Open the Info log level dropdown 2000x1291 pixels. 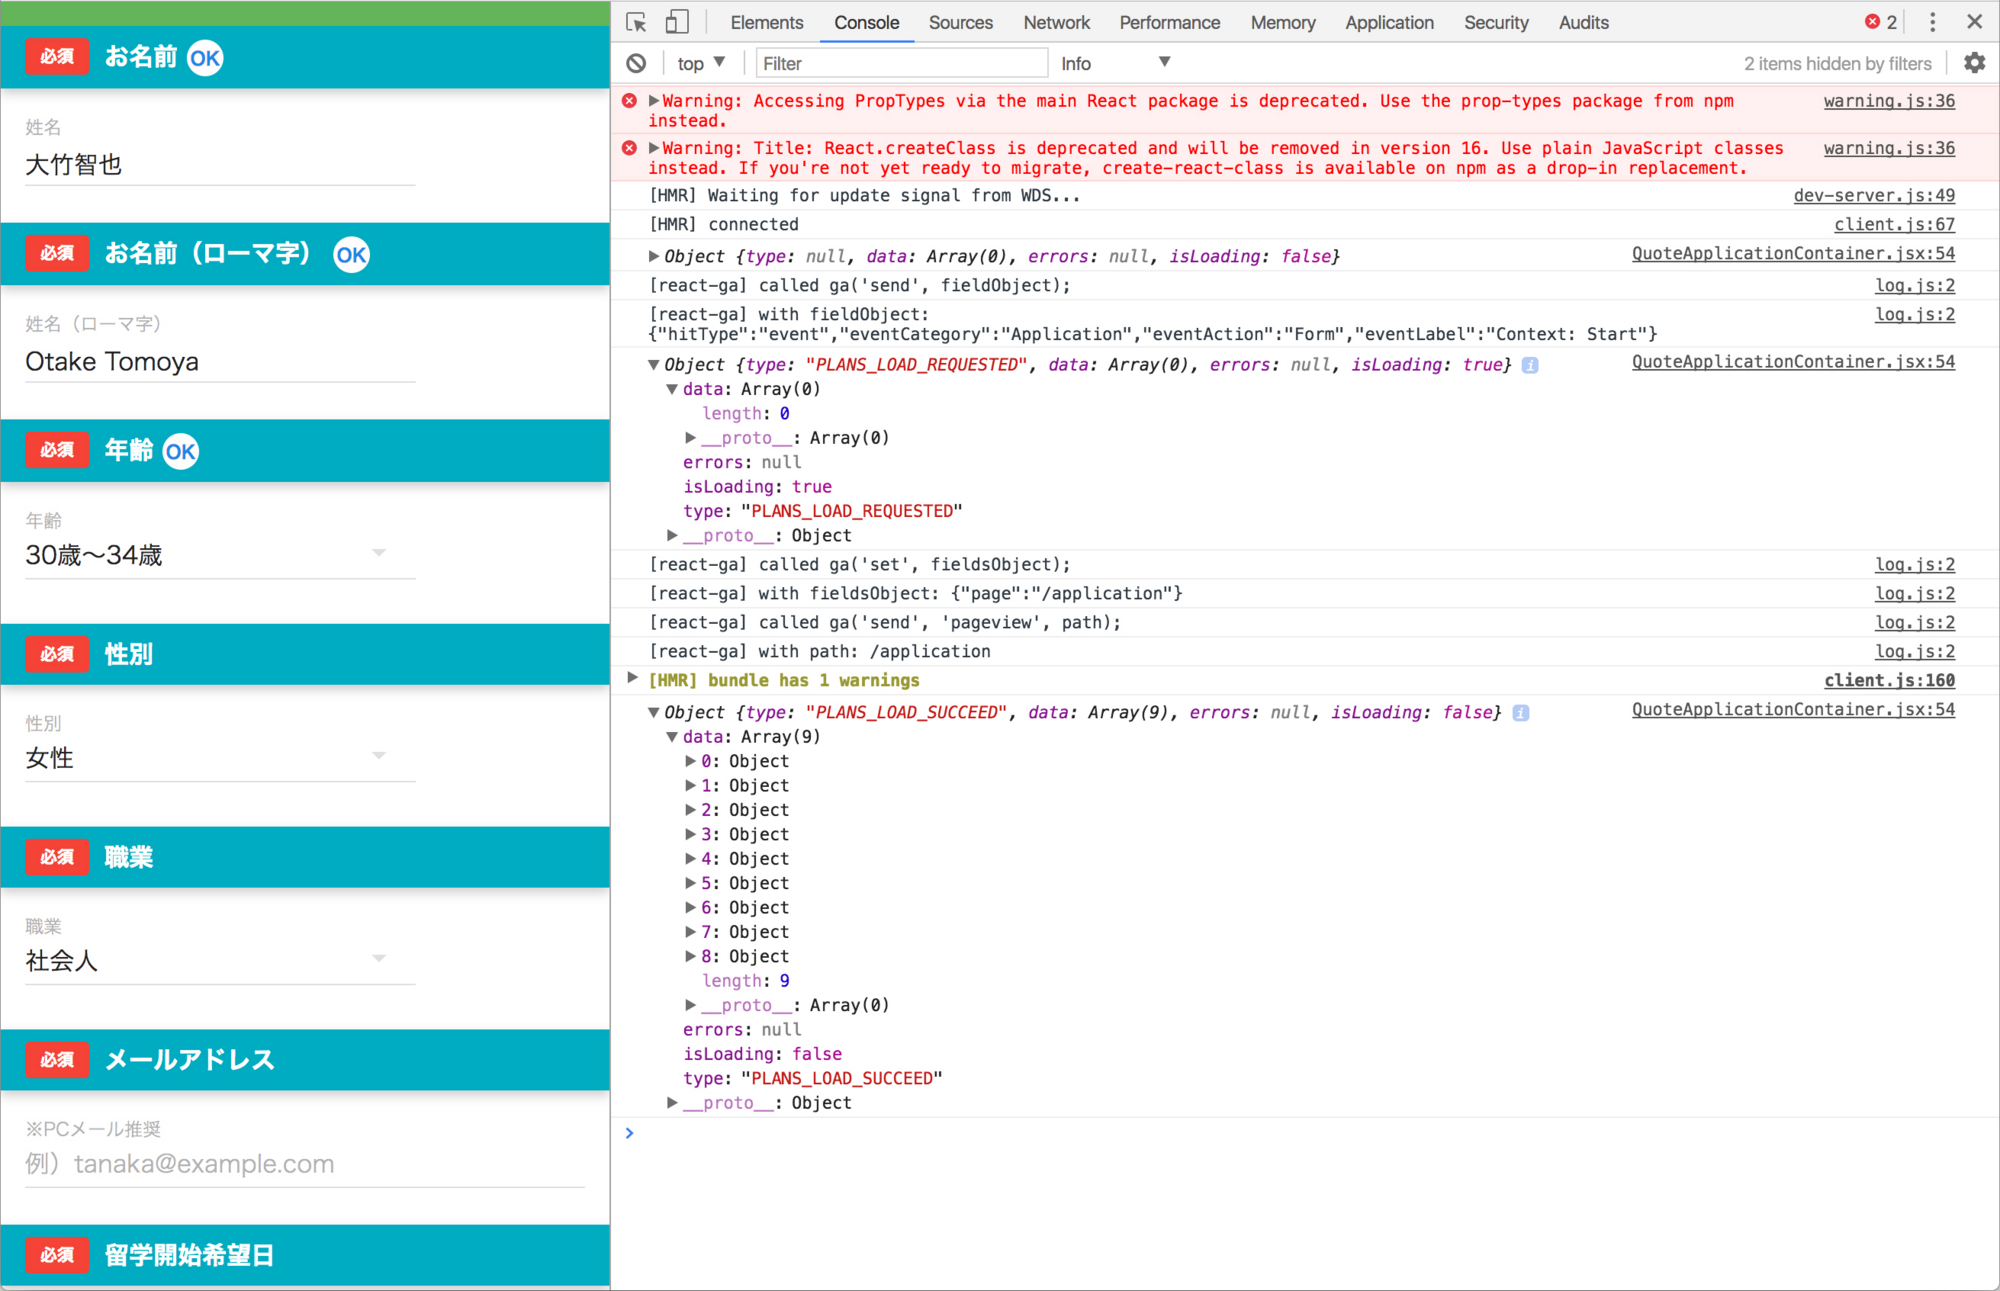point(1115,63)
